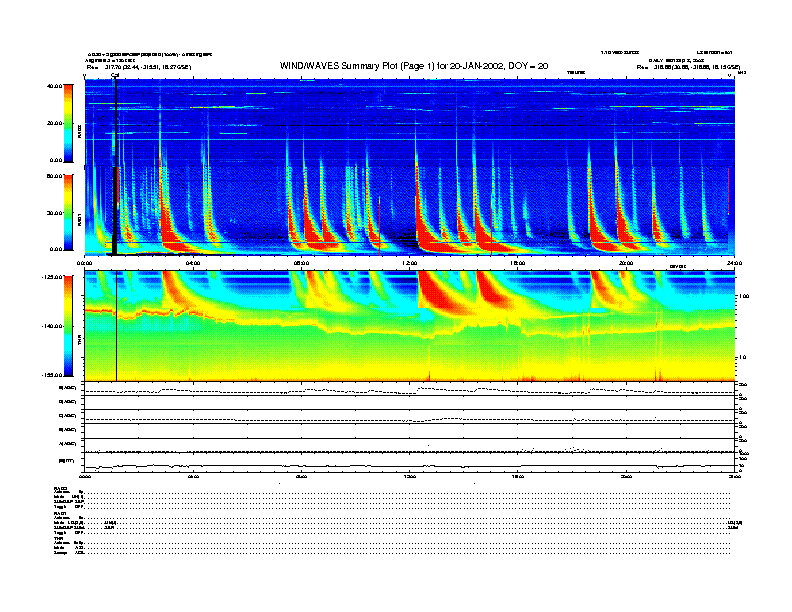
Task: Click the 20:00 label below RAD1 spectrogram
Action: point(626,263)
